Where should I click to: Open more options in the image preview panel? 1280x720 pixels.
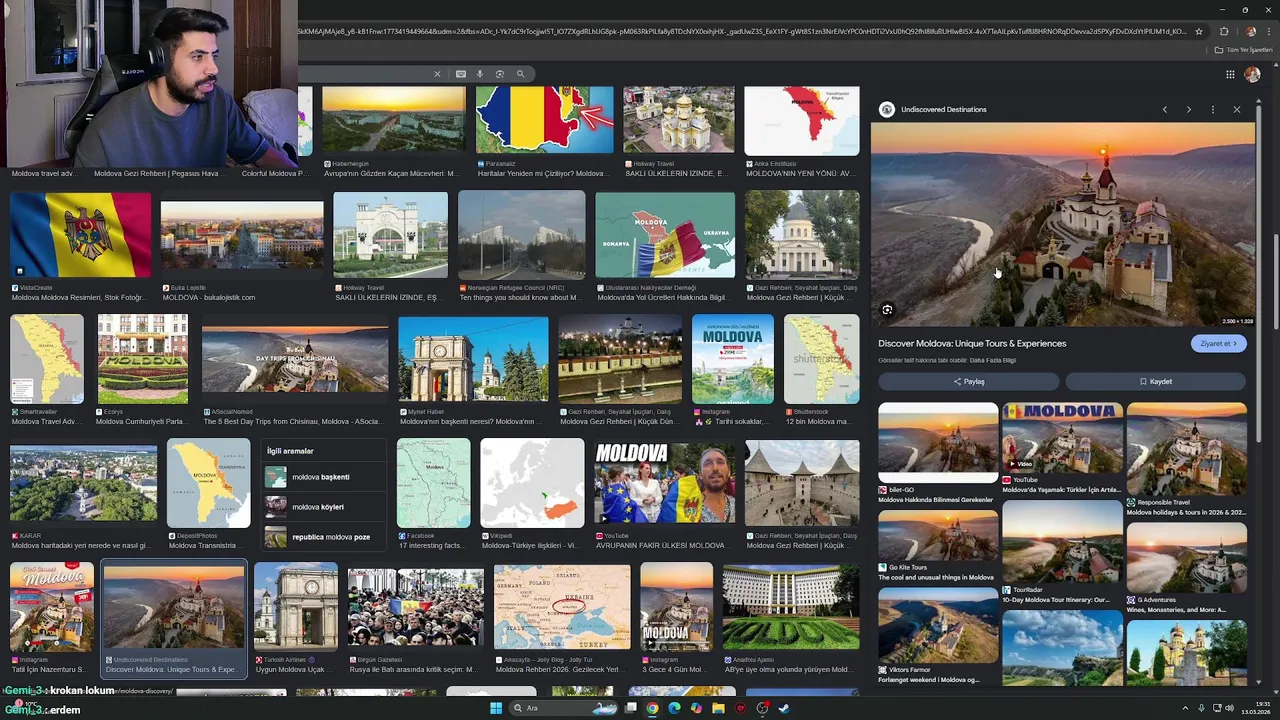coord(1212,109)
